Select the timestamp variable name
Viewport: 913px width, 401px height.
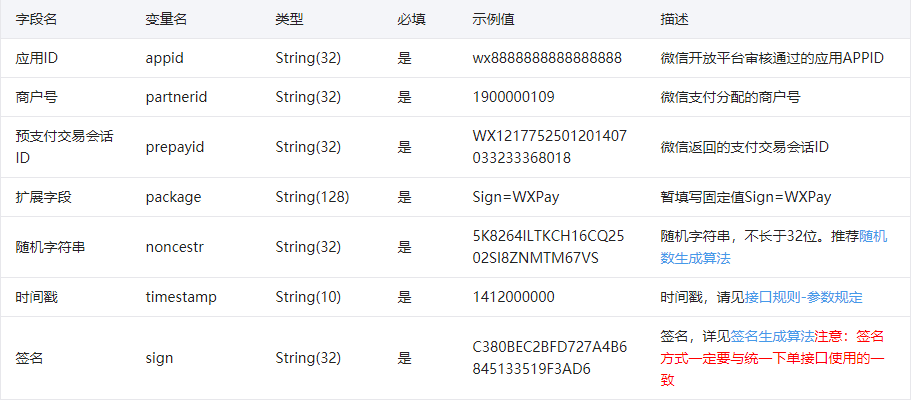(x=181, y=297)
